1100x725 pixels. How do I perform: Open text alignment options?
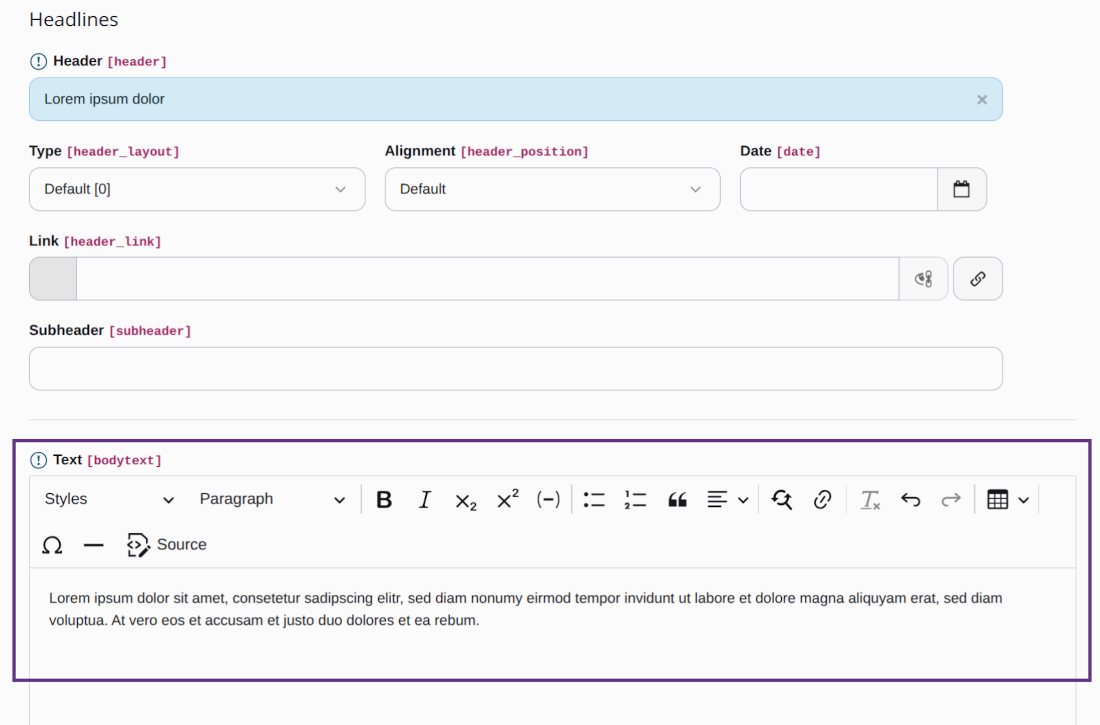727,500
